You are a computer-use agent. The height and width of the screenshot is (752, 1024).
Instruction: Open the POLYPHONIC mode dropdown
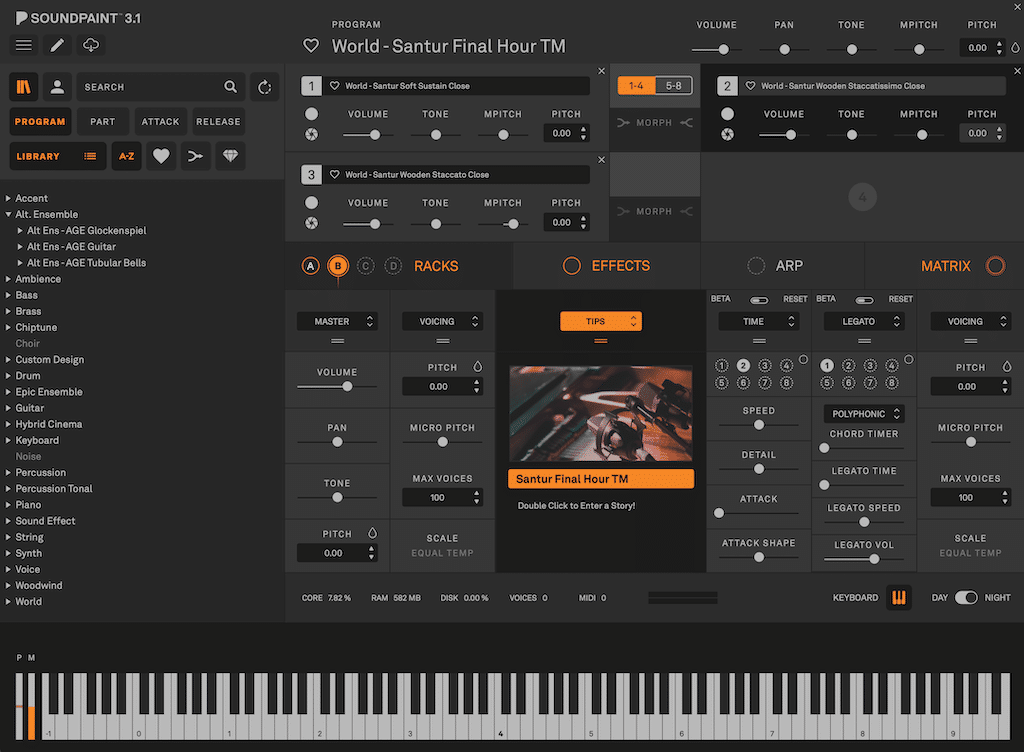864,414
